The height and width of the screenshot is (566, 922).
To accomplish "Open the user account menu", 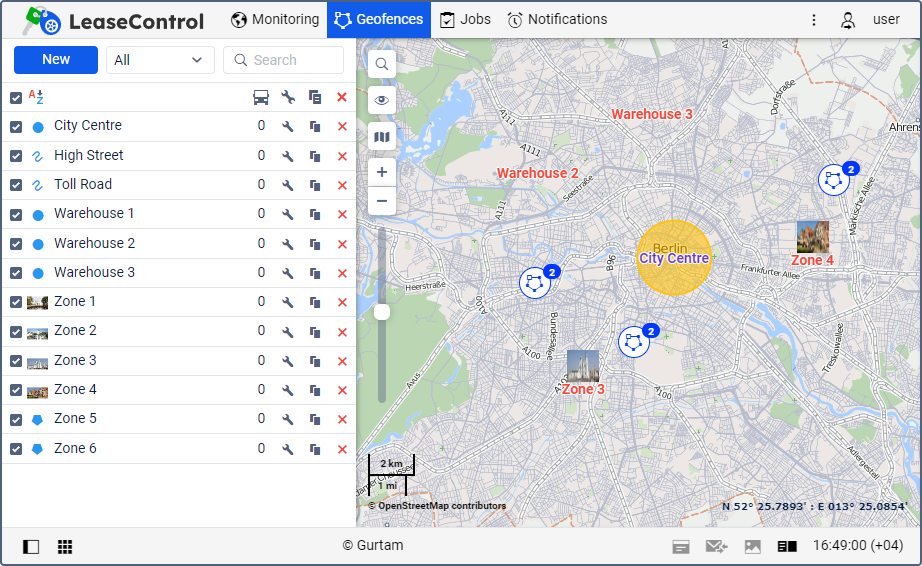I will pyautogui.click(x=871, y=20).
